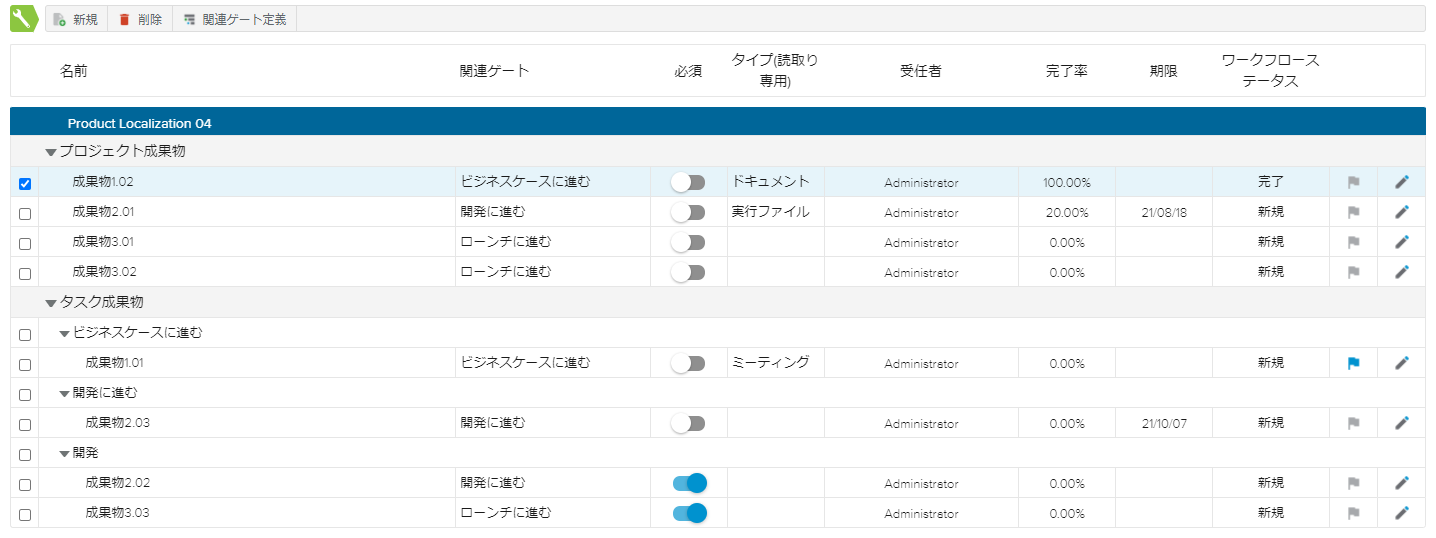Click the 完了率 column header

(x=1066, y=71)
